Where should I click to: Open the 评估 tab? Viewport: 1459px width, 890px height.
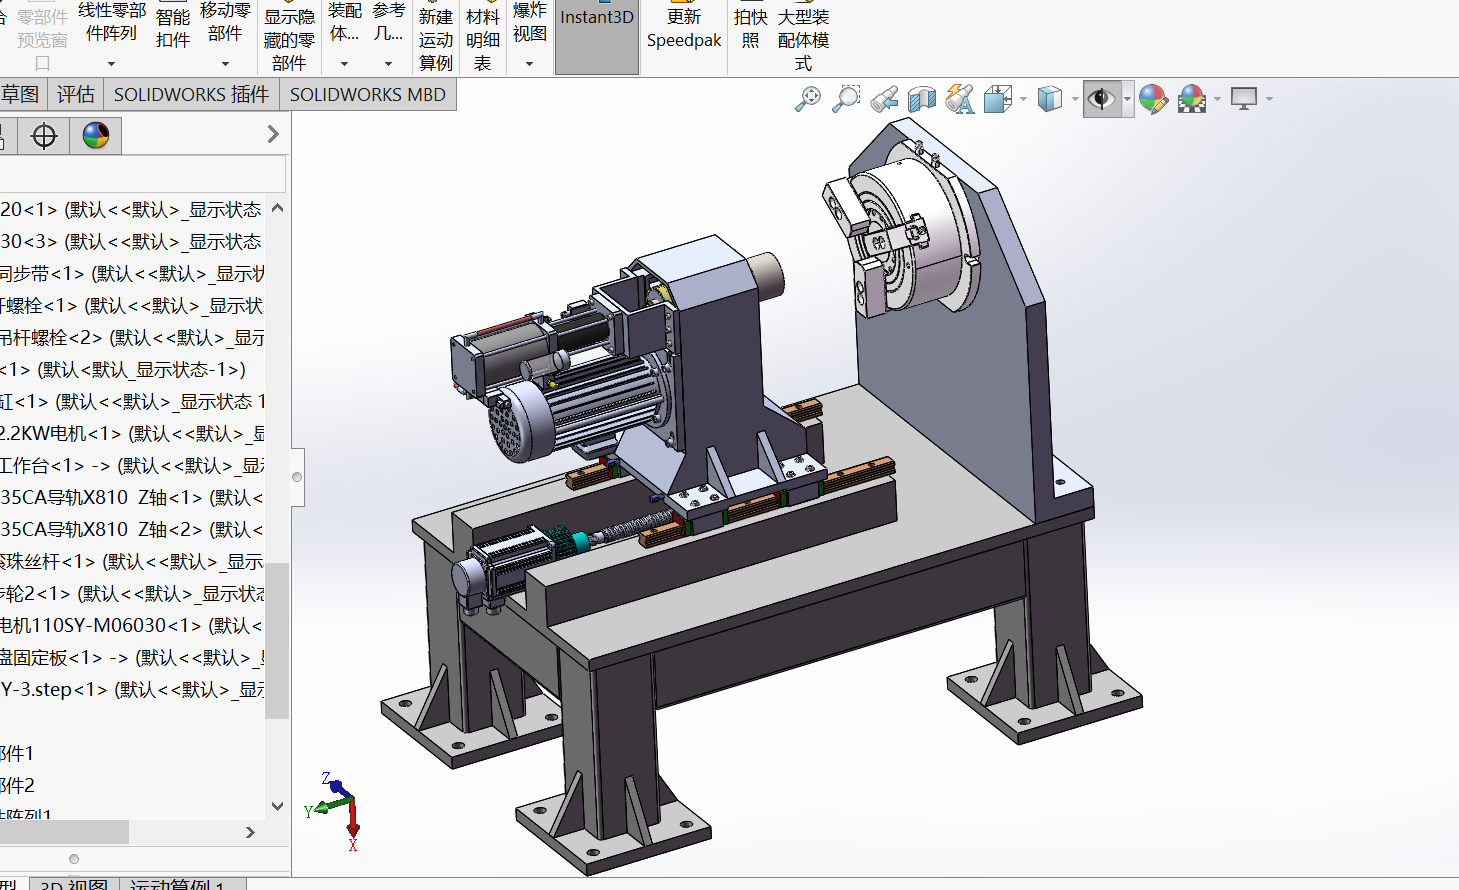76,95
